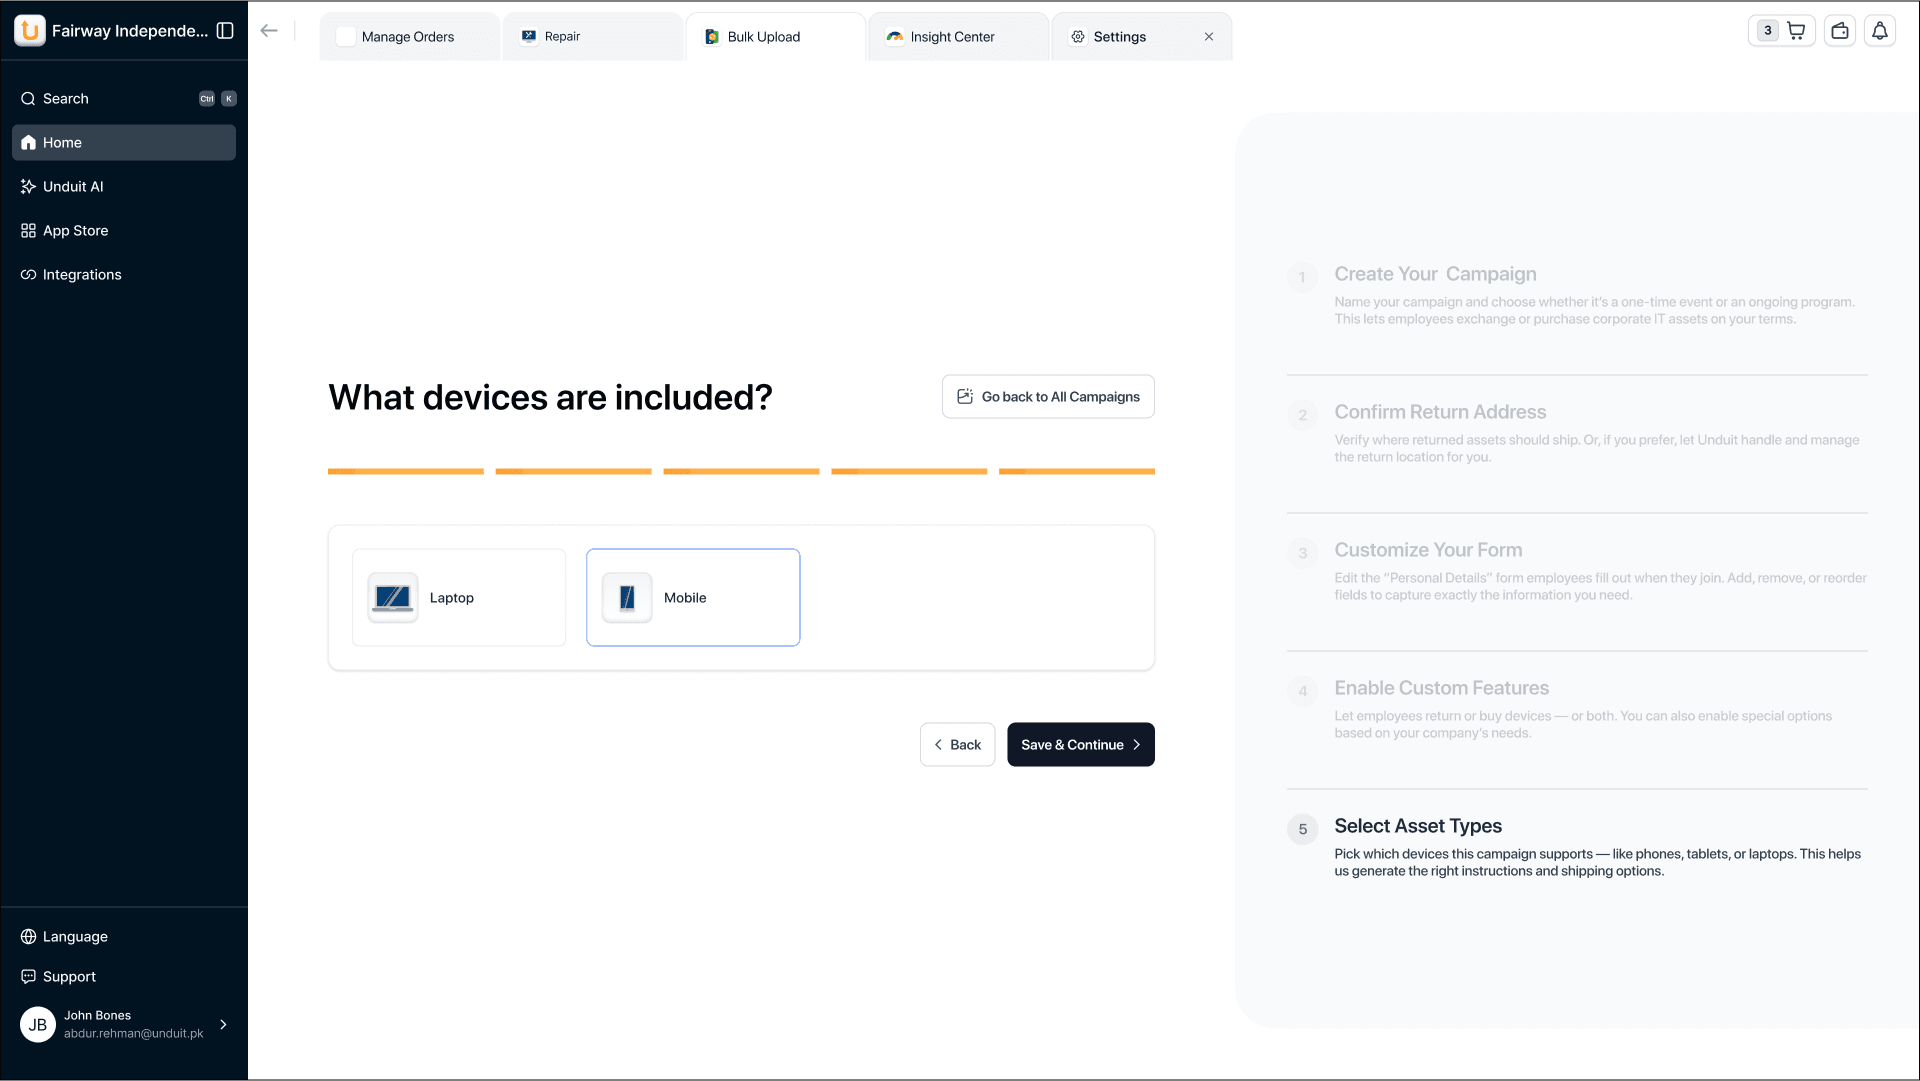1920x1081 pixels.
Task: Click the Search icon in the sidebar
Action: tap(27, 98)
